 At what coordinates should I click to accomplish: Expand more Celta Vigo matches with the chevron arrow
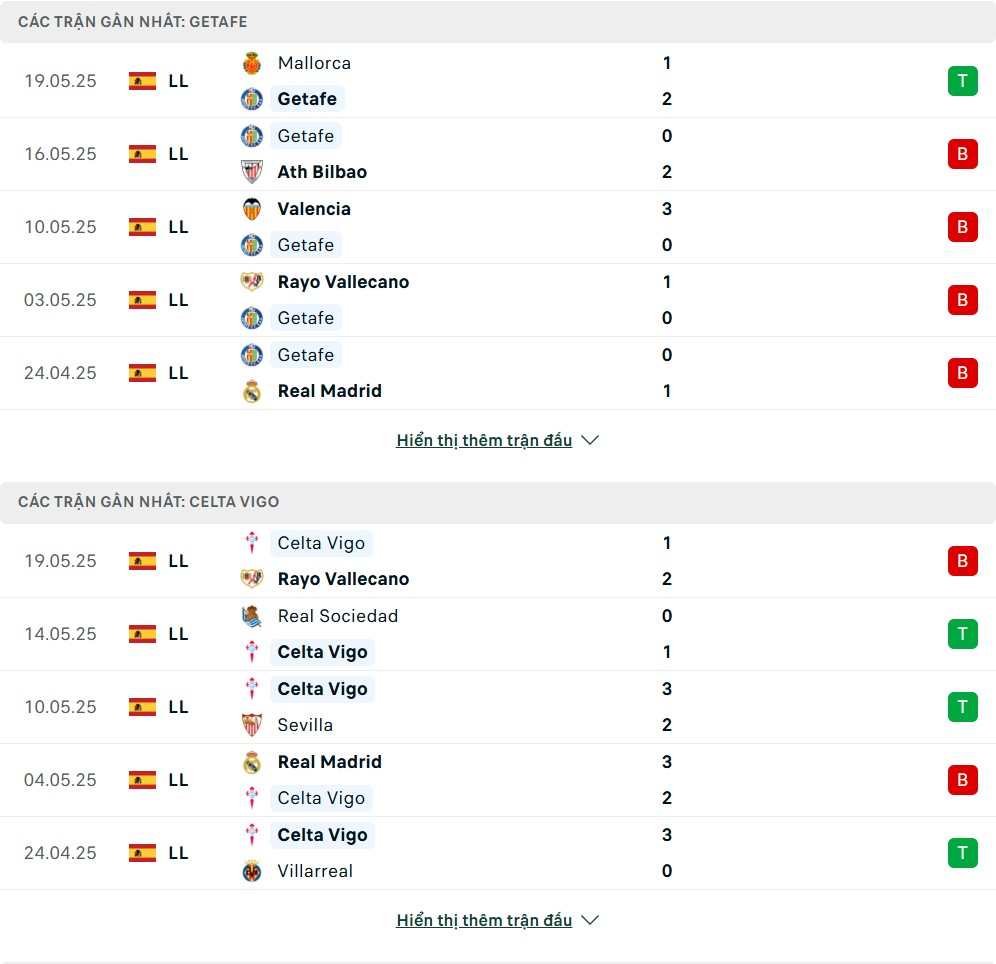click(590, 920)
